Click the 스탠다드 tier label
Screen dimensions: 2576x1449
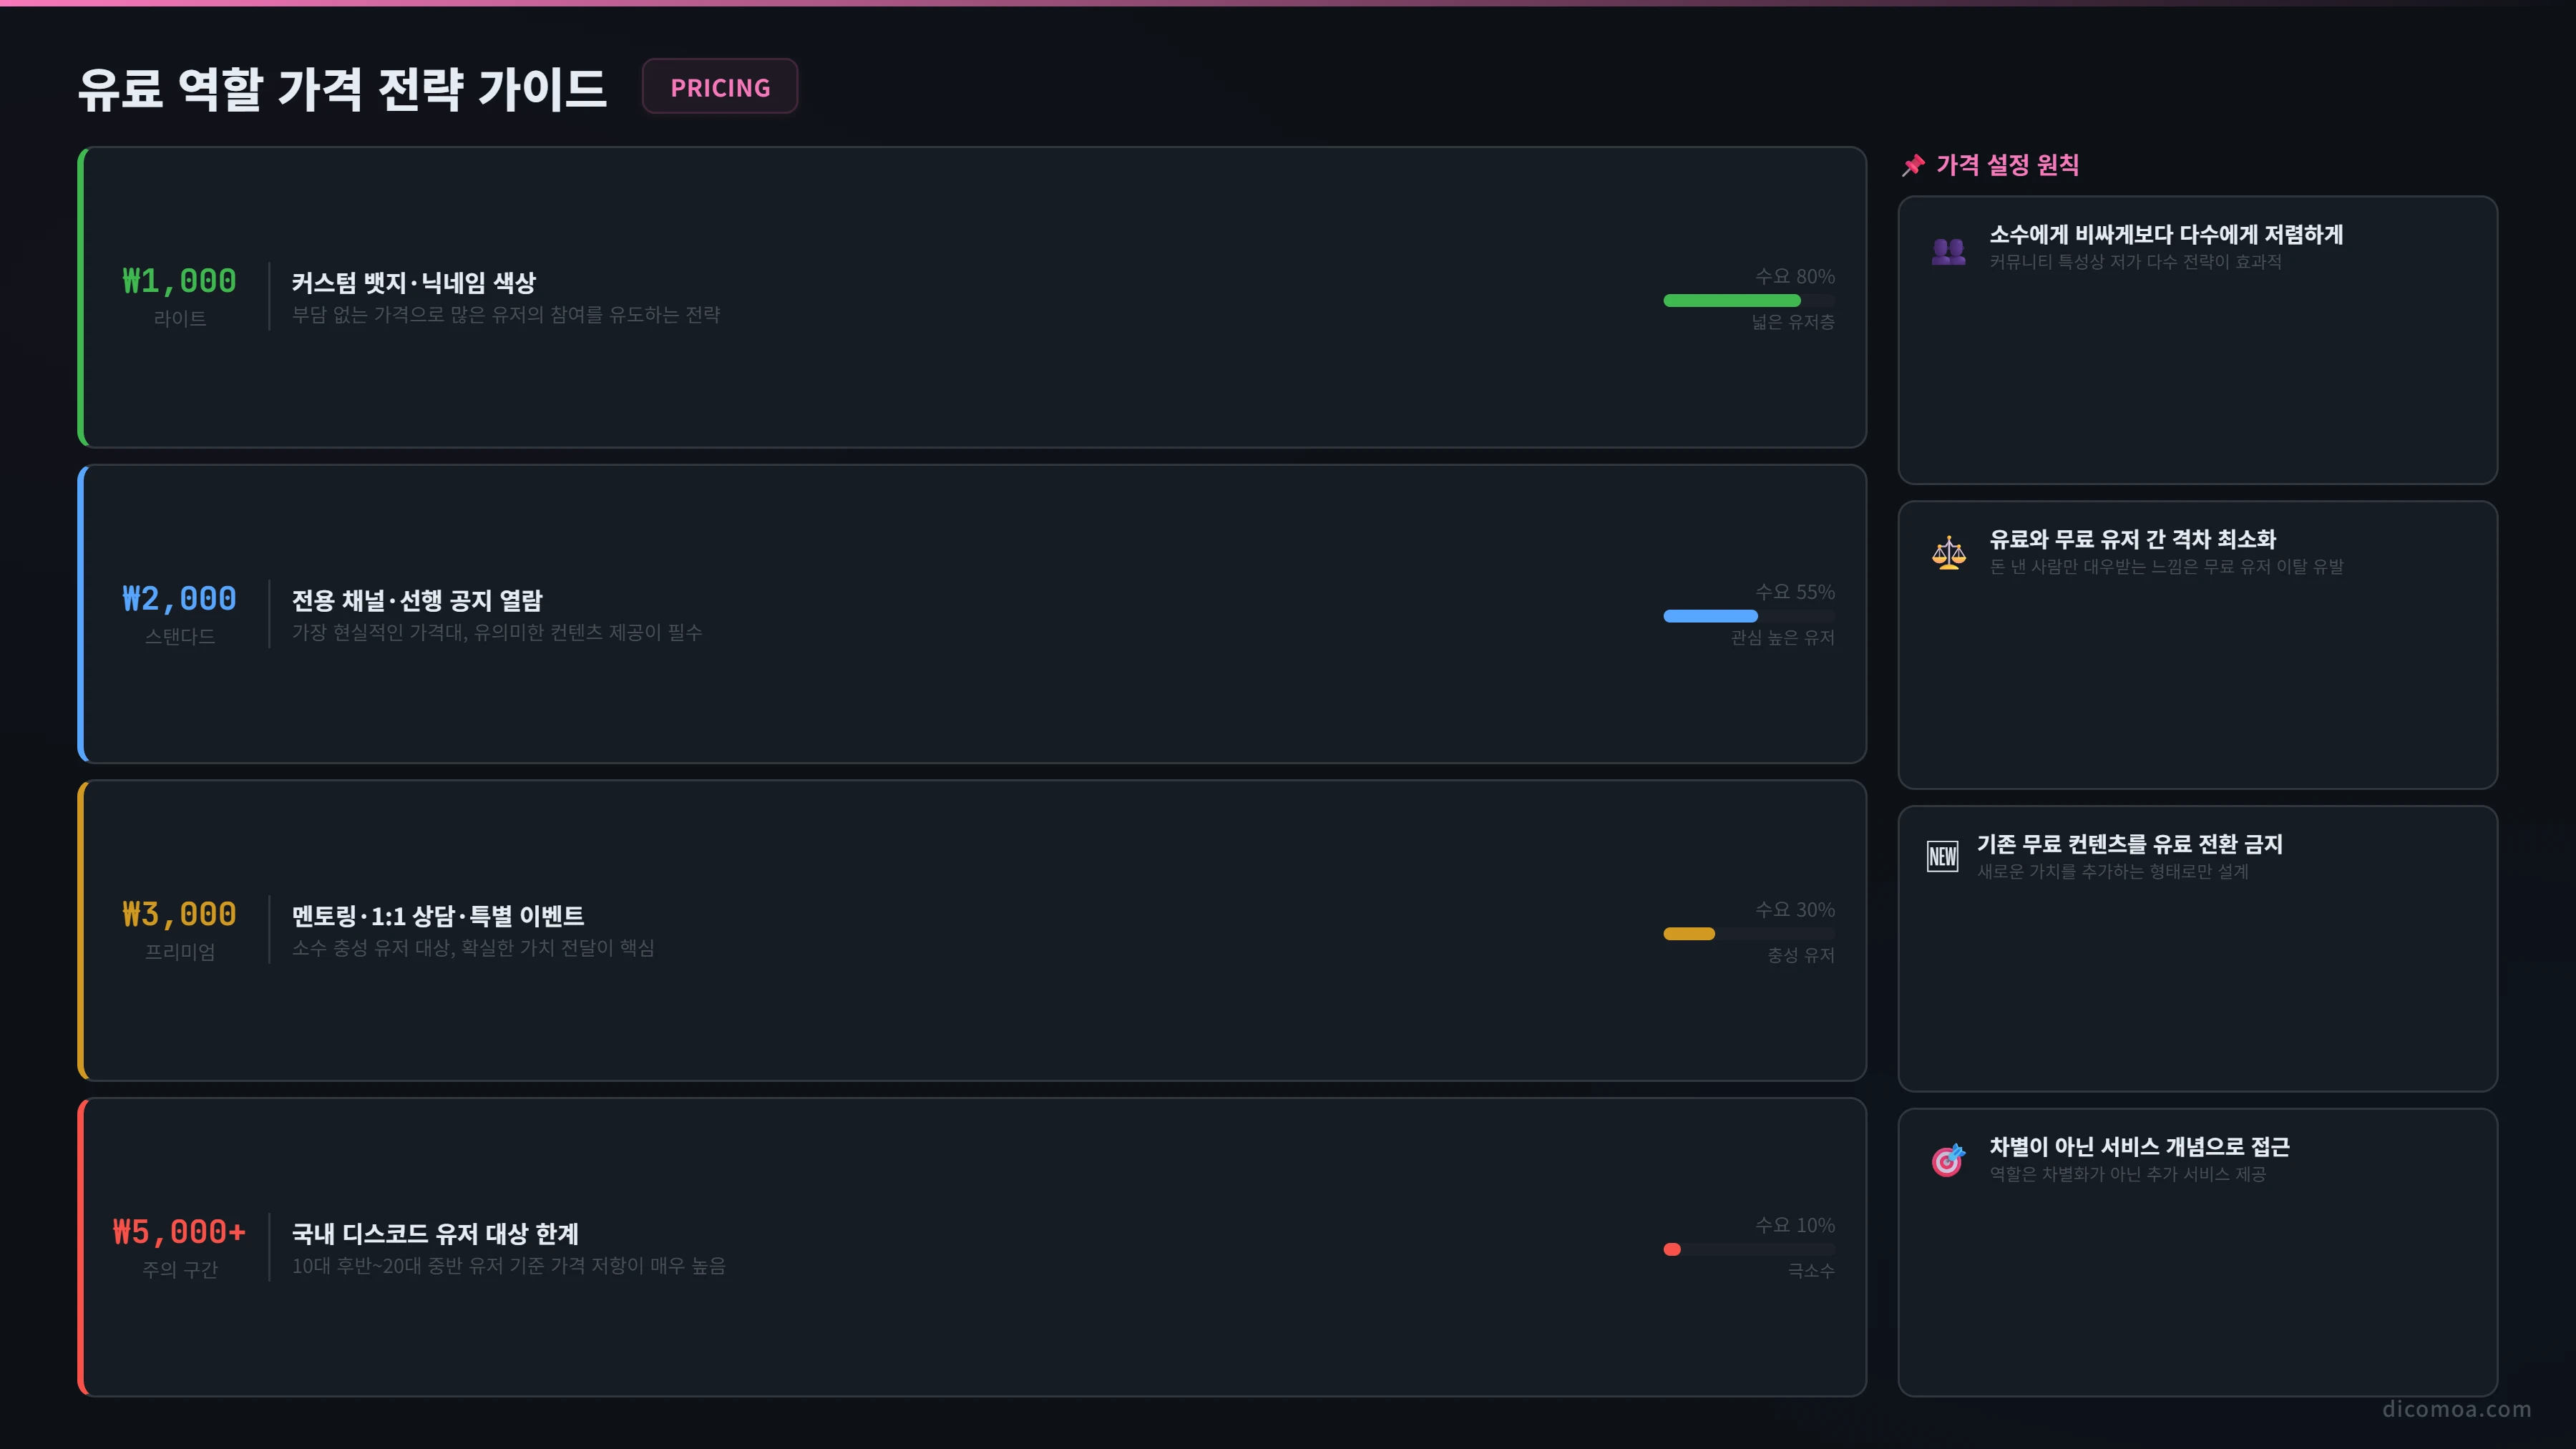pyautogui.click(x=180, y=636)
